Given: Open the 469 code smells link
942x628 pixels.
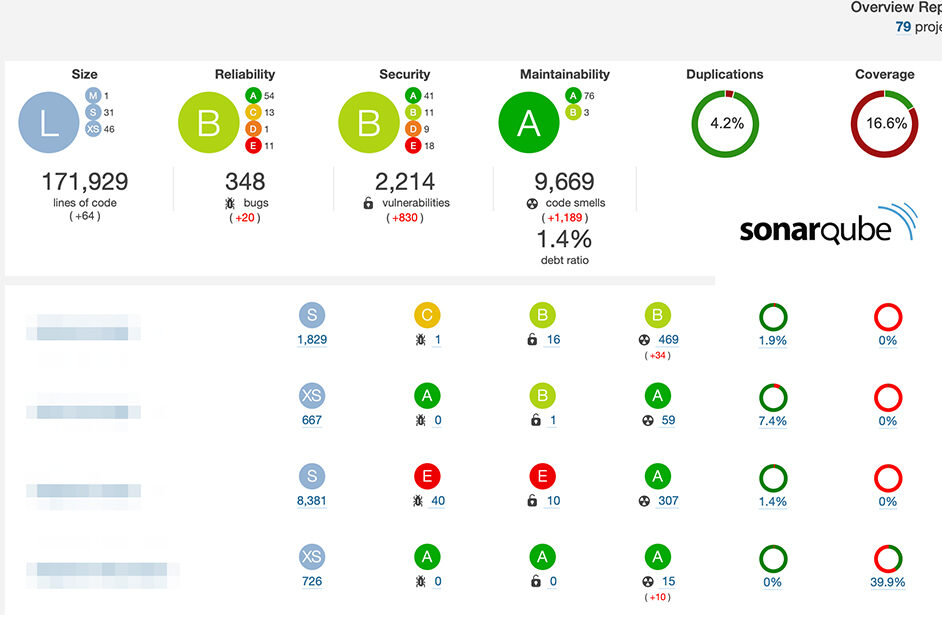Looking at the screenshot, I should click(668, 340).
